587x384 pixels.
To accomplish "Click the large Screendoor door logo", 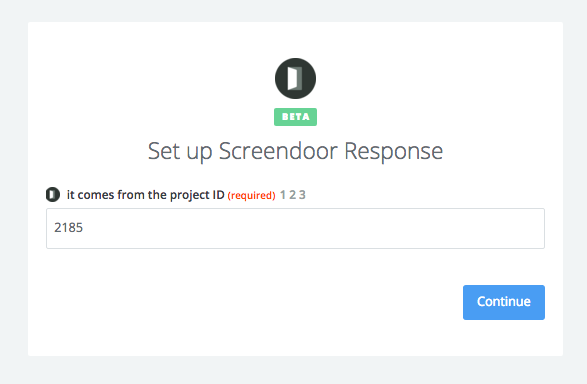I will click(x=295, y=78).
